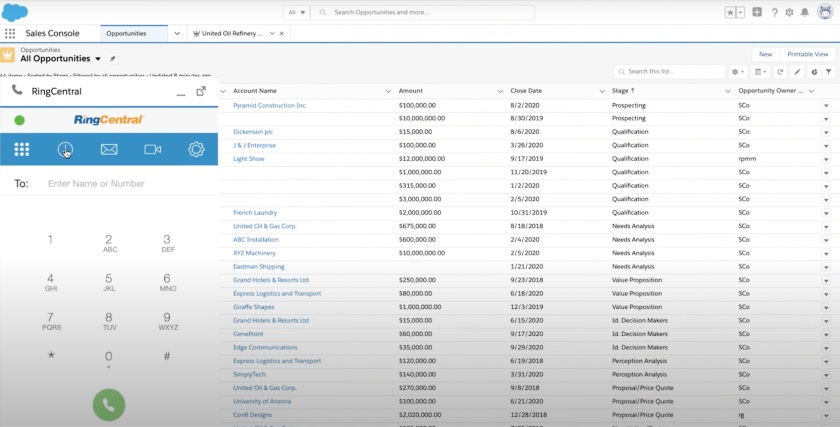Viewport: 840px width, 427px height.
Task: Open the user profile avatar
Action: 826,12
